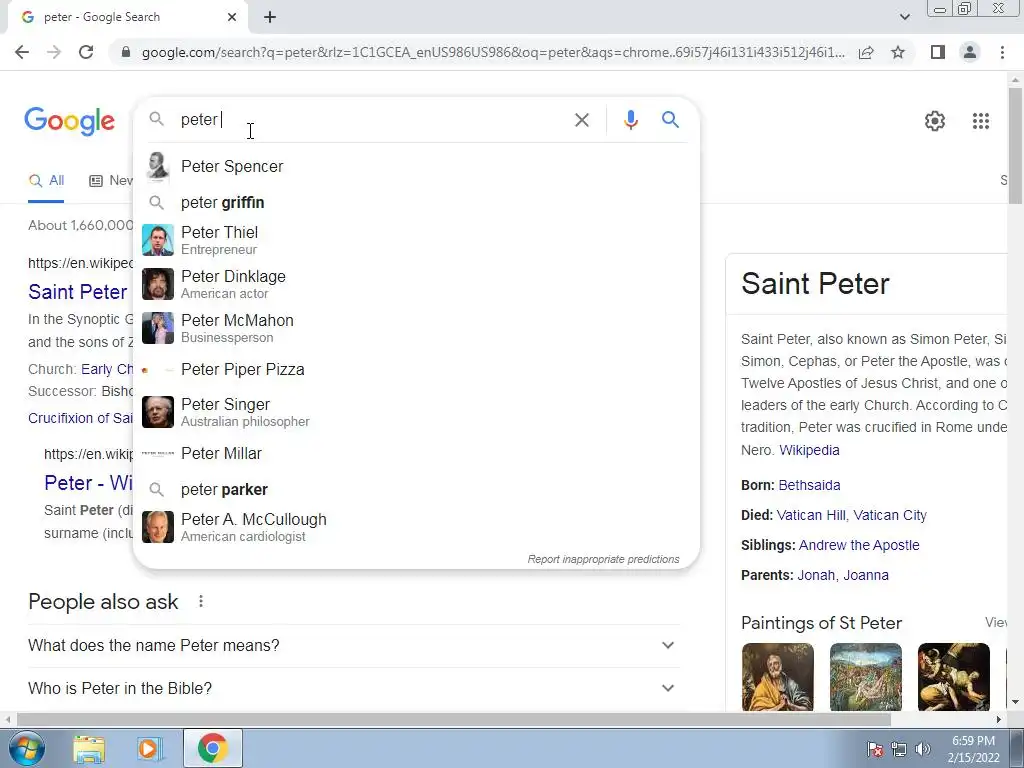Select 'Peter Dinklage' suggestion
1024x768 pixels.
click(416, 284)
